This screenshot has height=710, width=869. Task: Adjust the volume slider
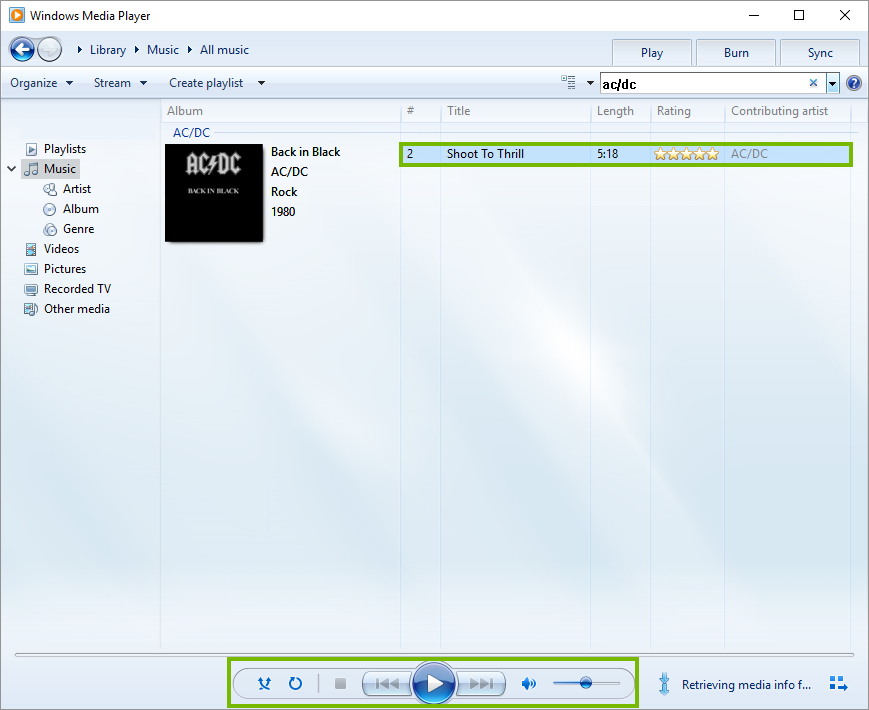(585, 683)
